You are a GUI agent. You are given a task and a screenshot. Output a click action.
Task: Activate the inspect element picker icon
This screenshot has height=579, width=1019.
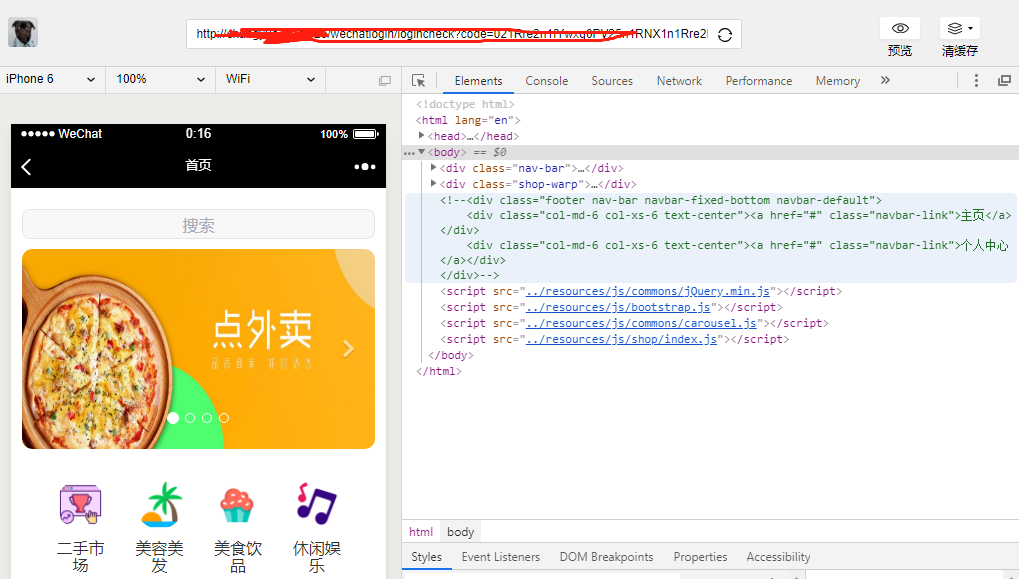pyautogui.click(x=419, y=81)
